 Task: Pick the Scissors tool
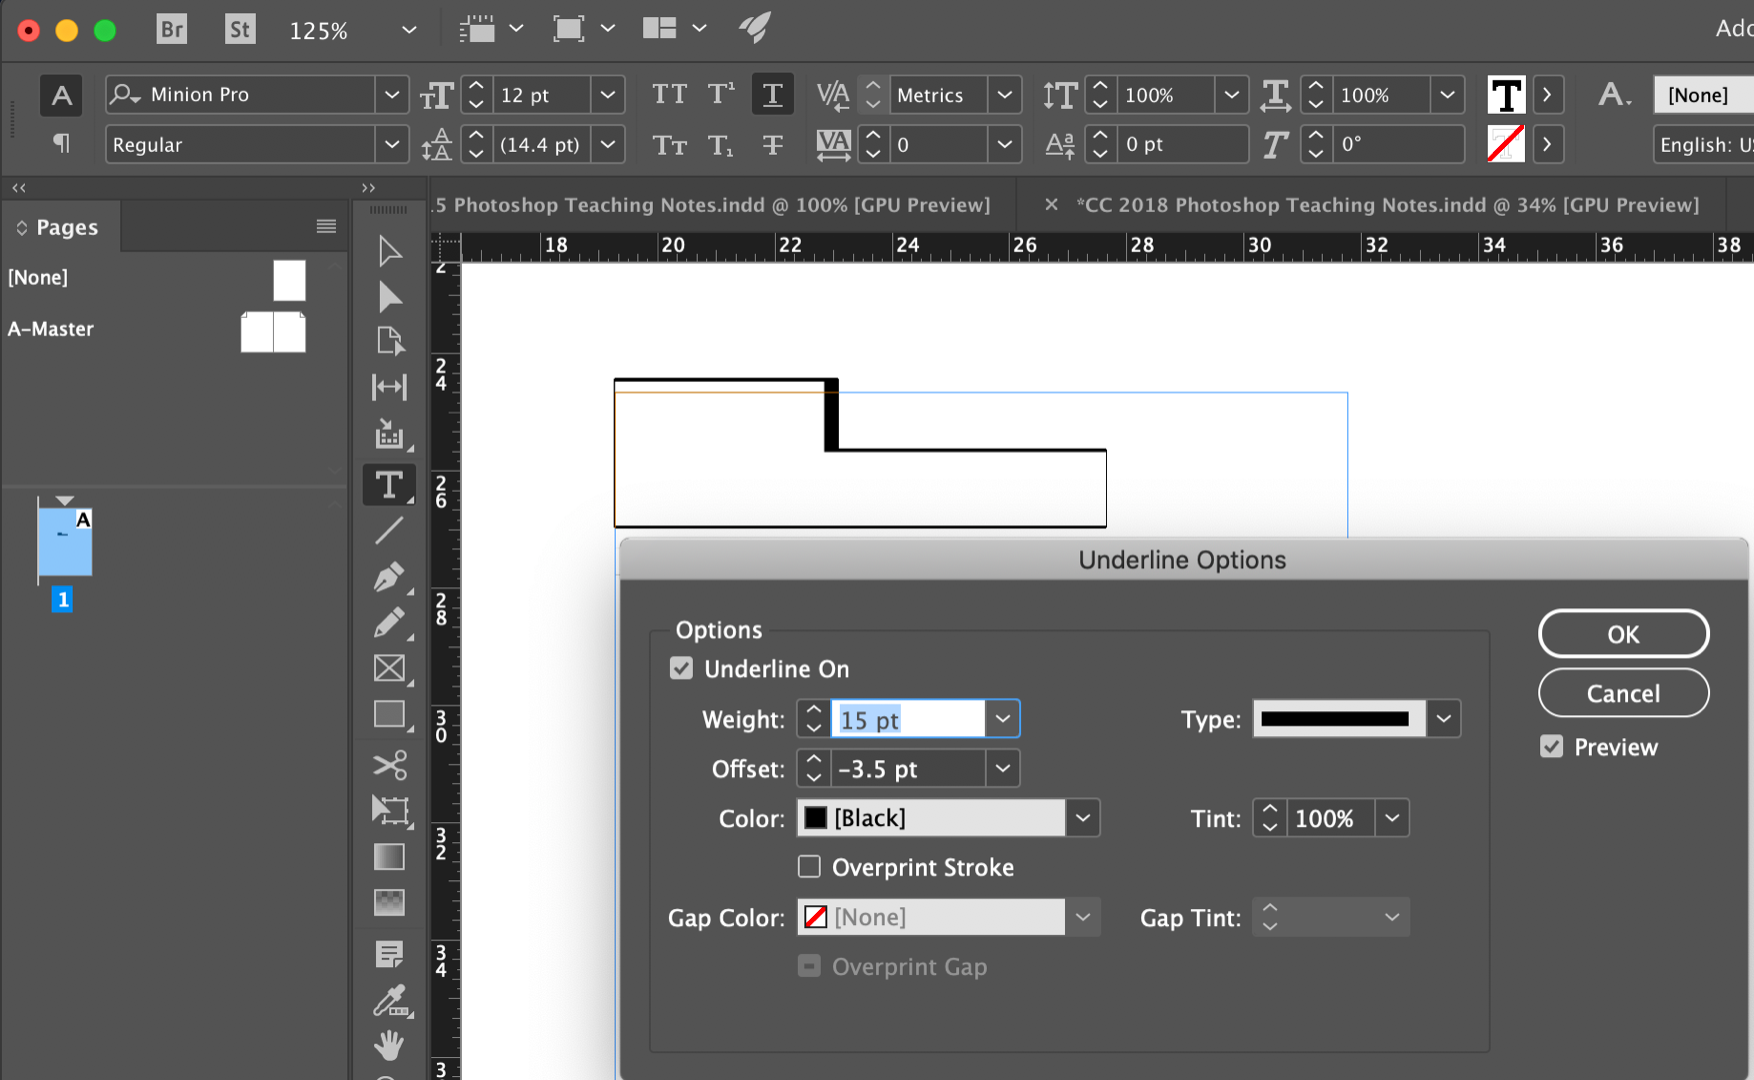click(x=389, y=765)
